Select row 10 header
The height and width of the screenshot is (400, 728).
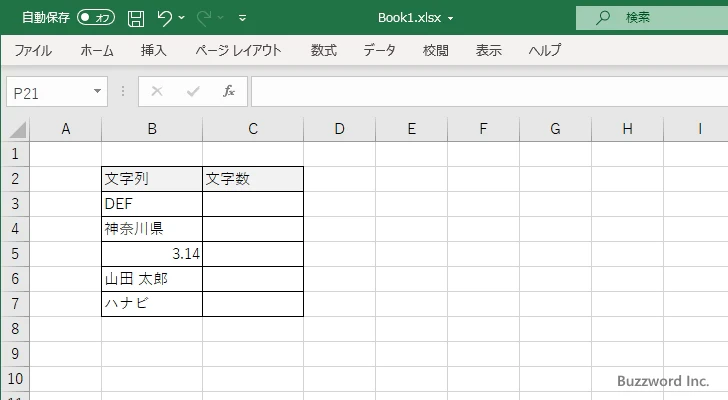15,379
